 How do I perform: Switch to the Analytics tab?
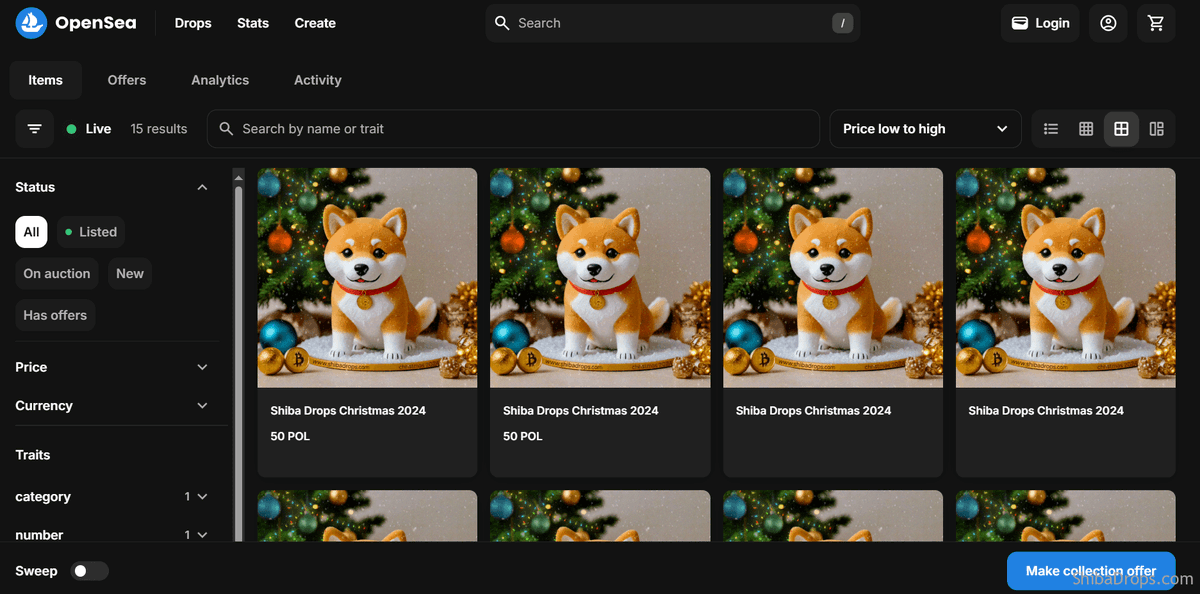[220, 80]
